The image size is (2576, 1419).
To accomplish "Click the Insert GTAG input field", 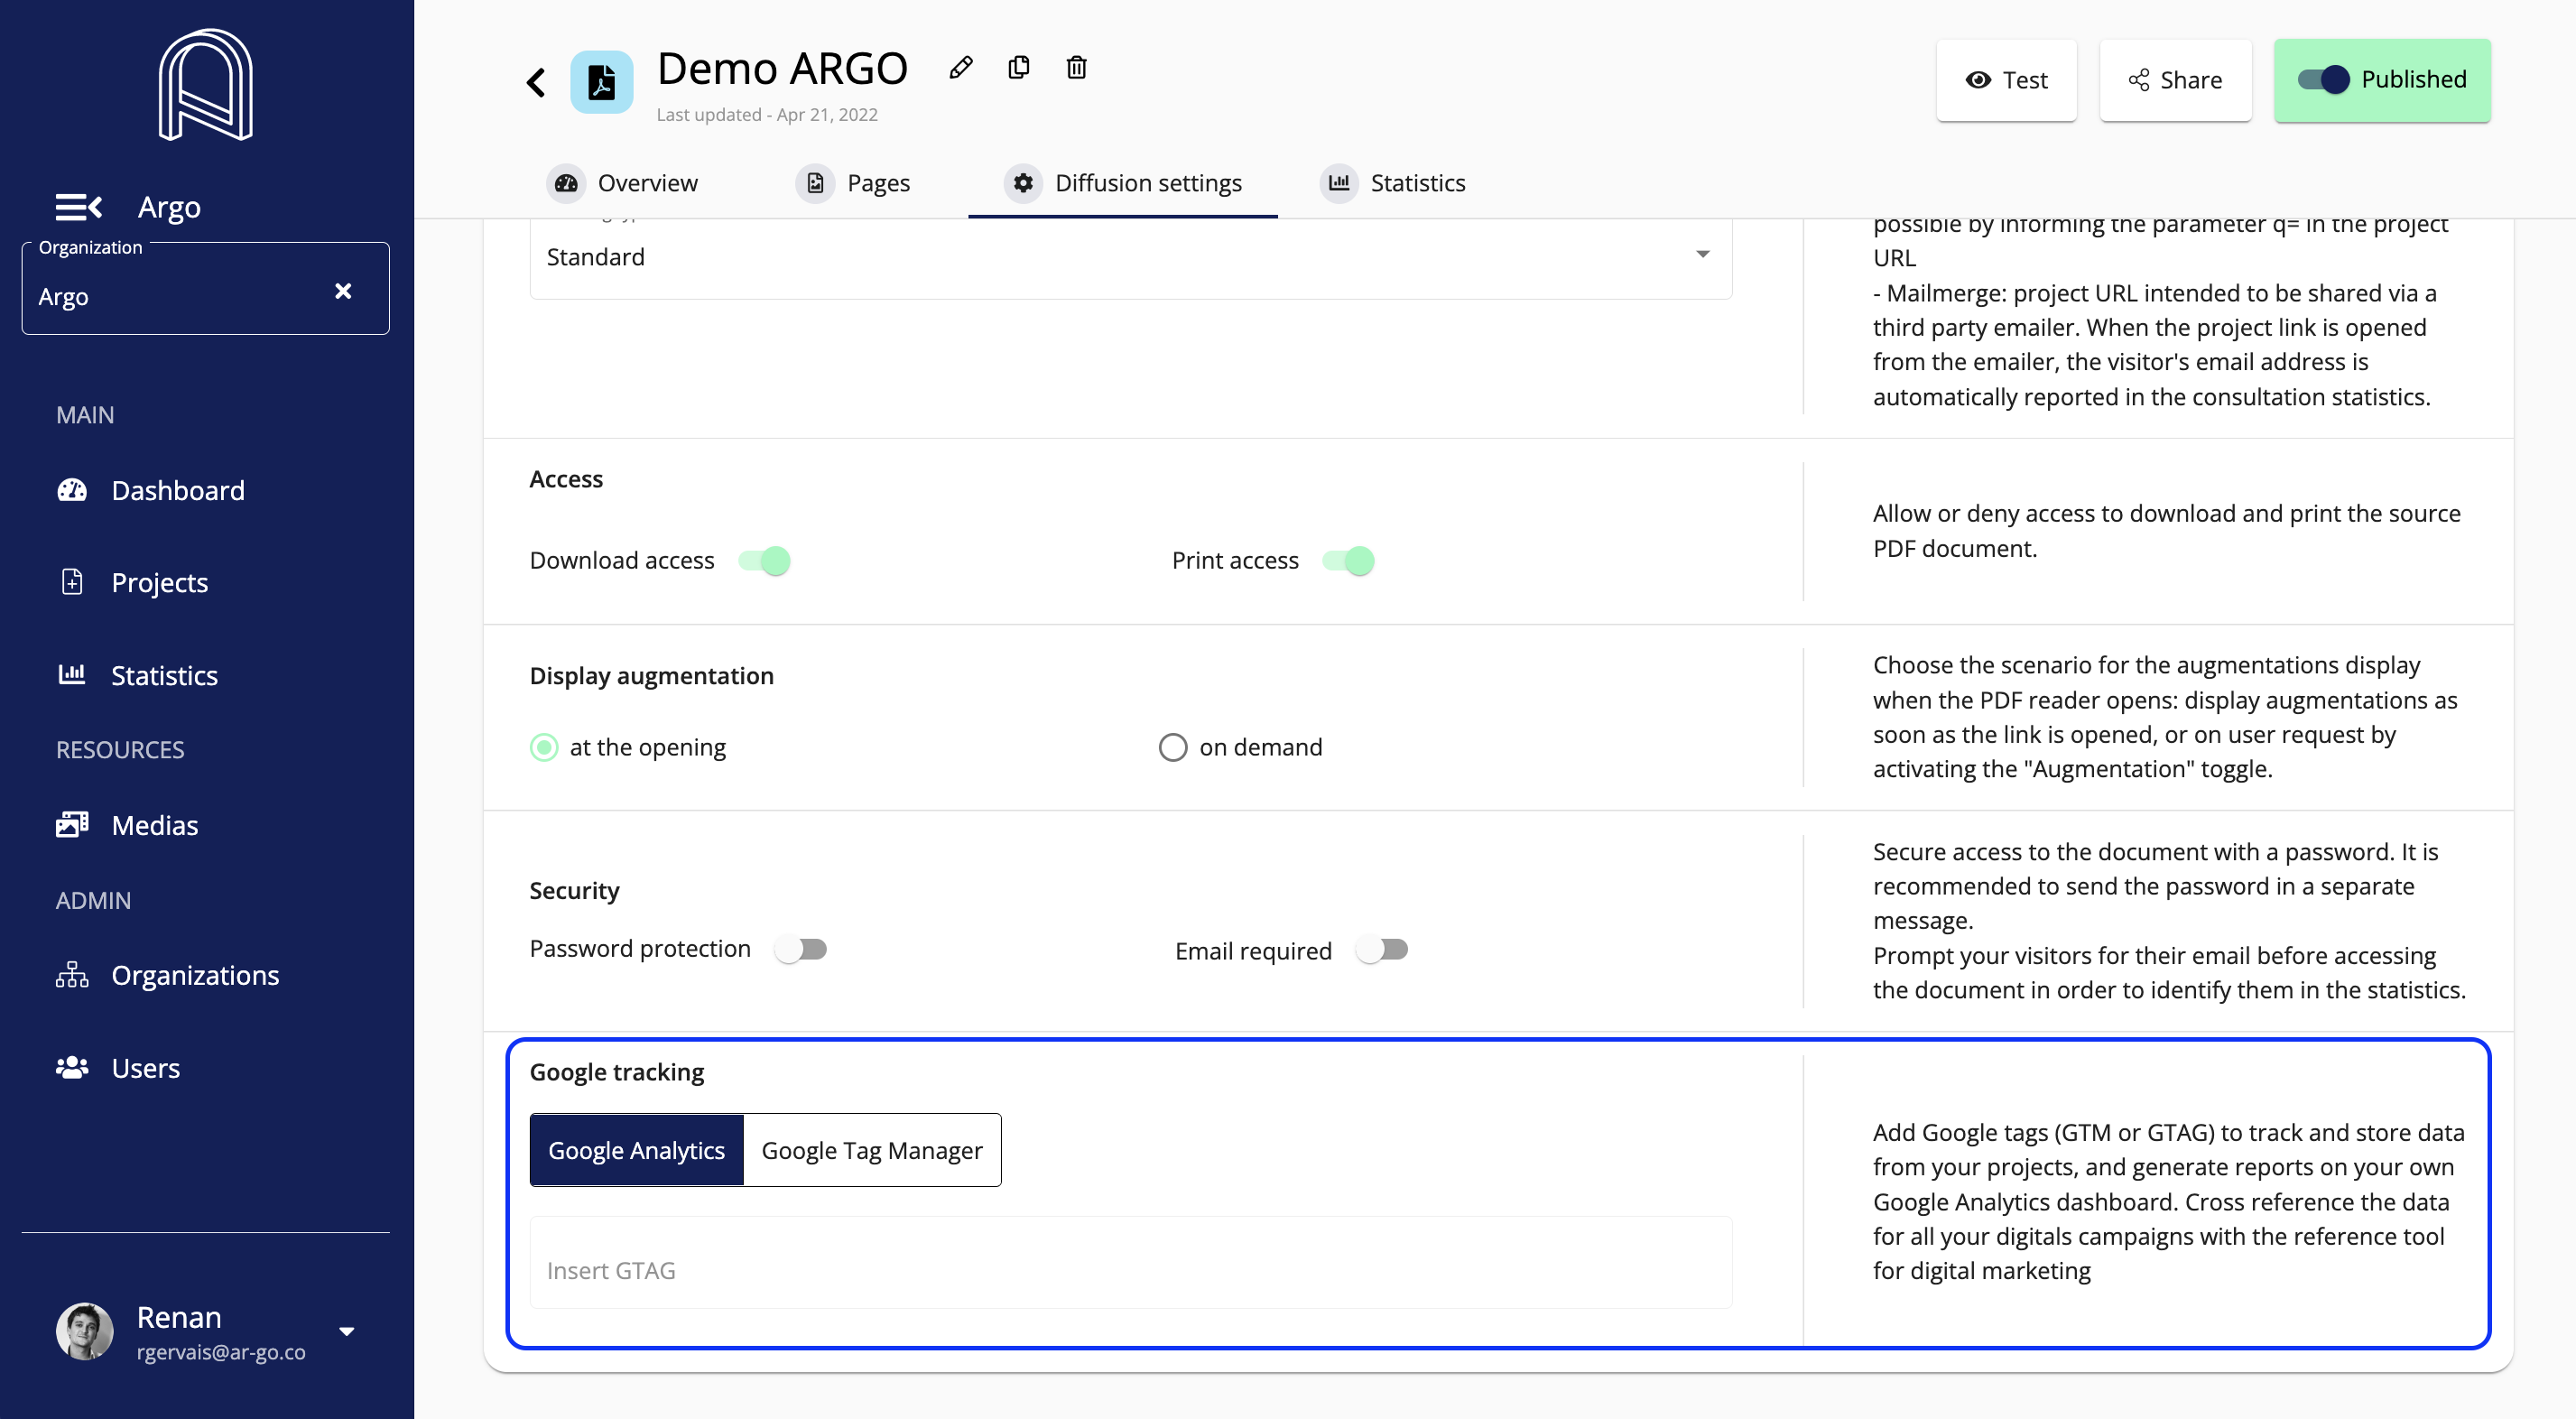I will (1131, 1263).
